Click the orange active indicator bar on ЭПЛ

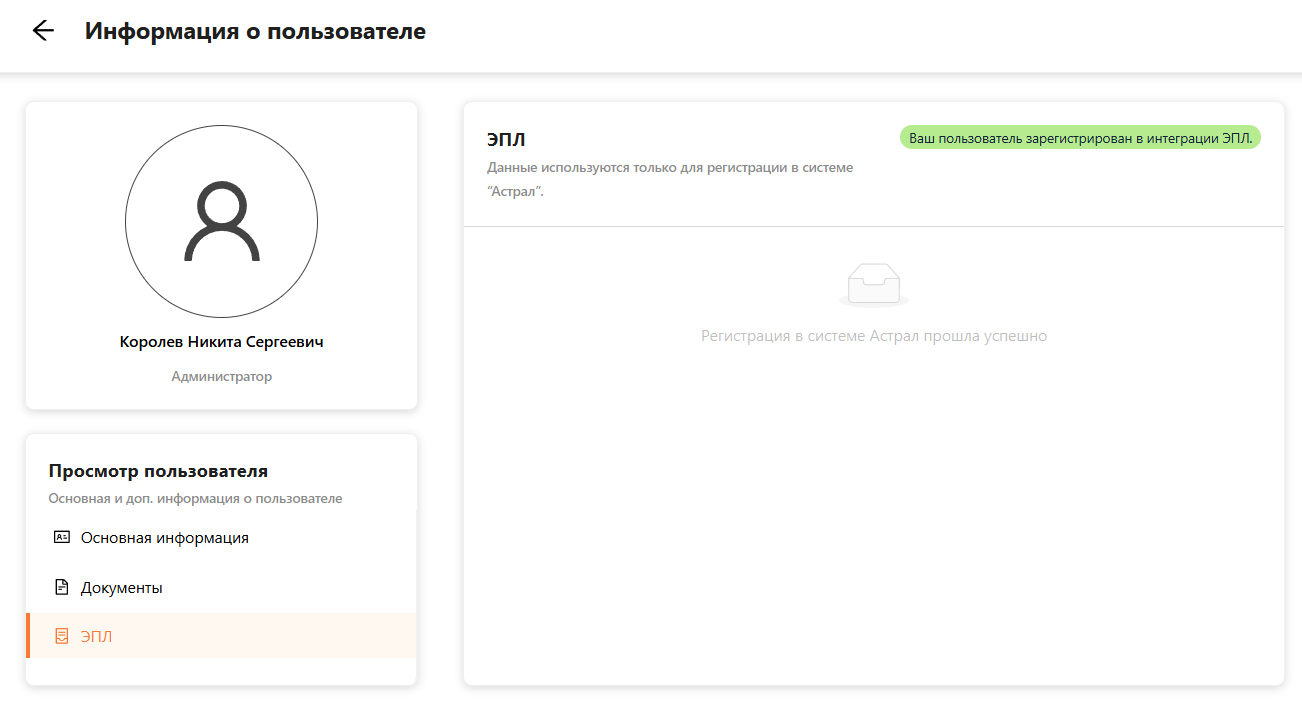pyautogui.click(x=28, y=636)
